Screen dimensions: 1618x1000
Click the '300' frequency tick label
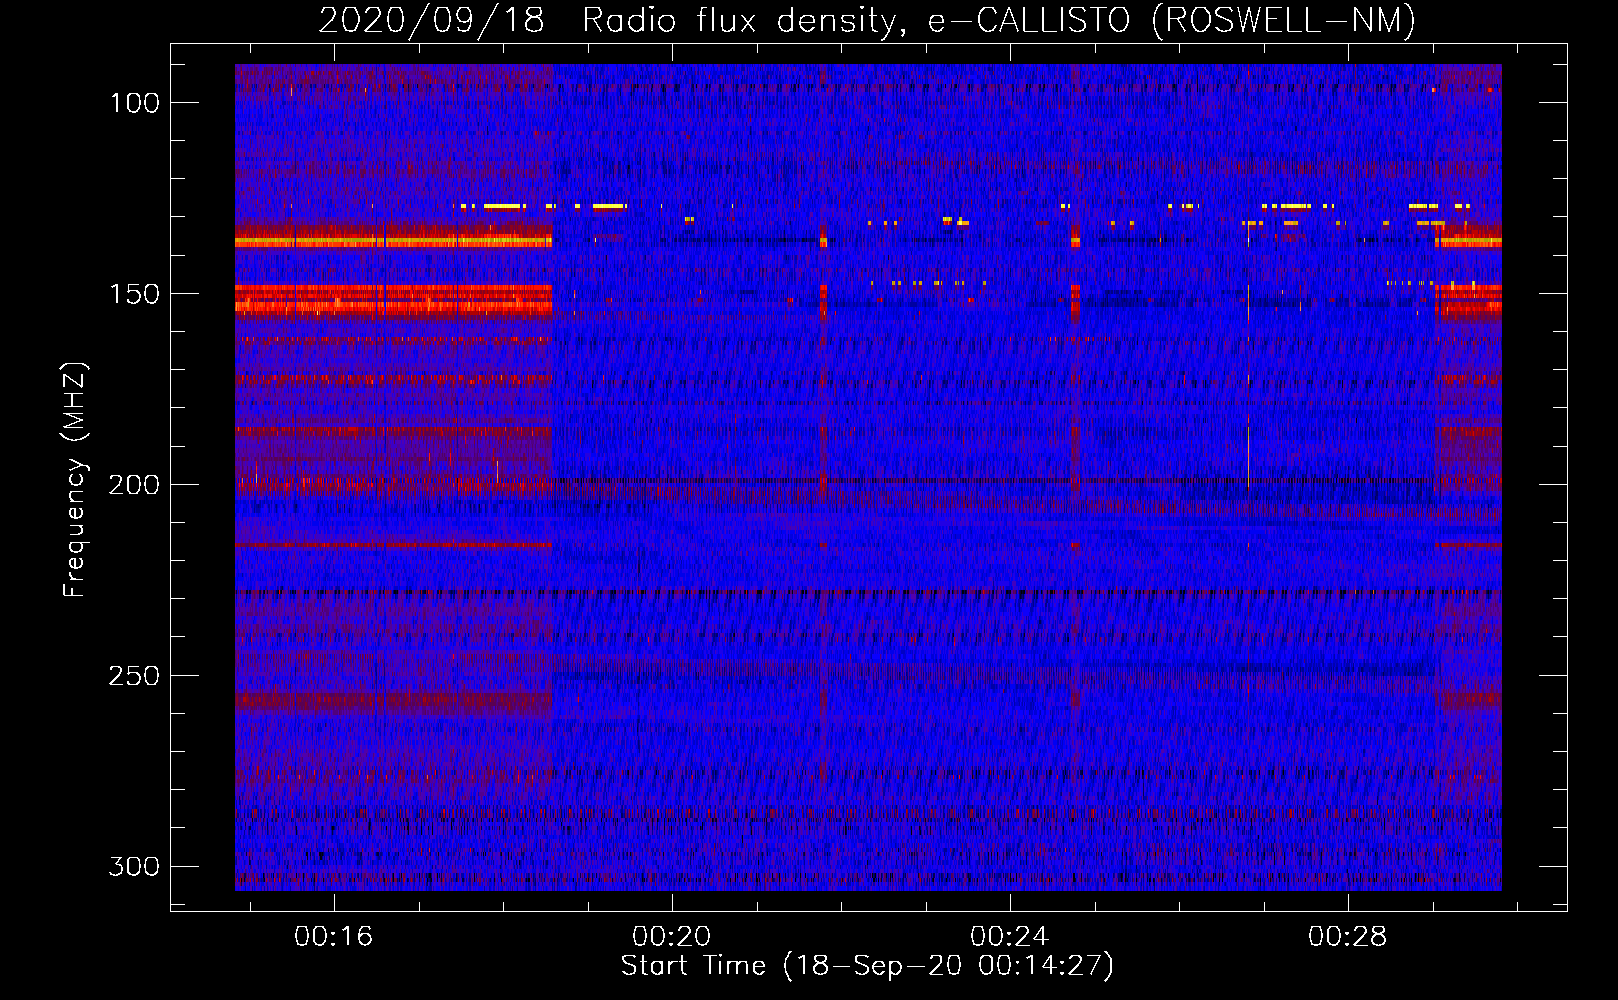(x=134, y=866)
